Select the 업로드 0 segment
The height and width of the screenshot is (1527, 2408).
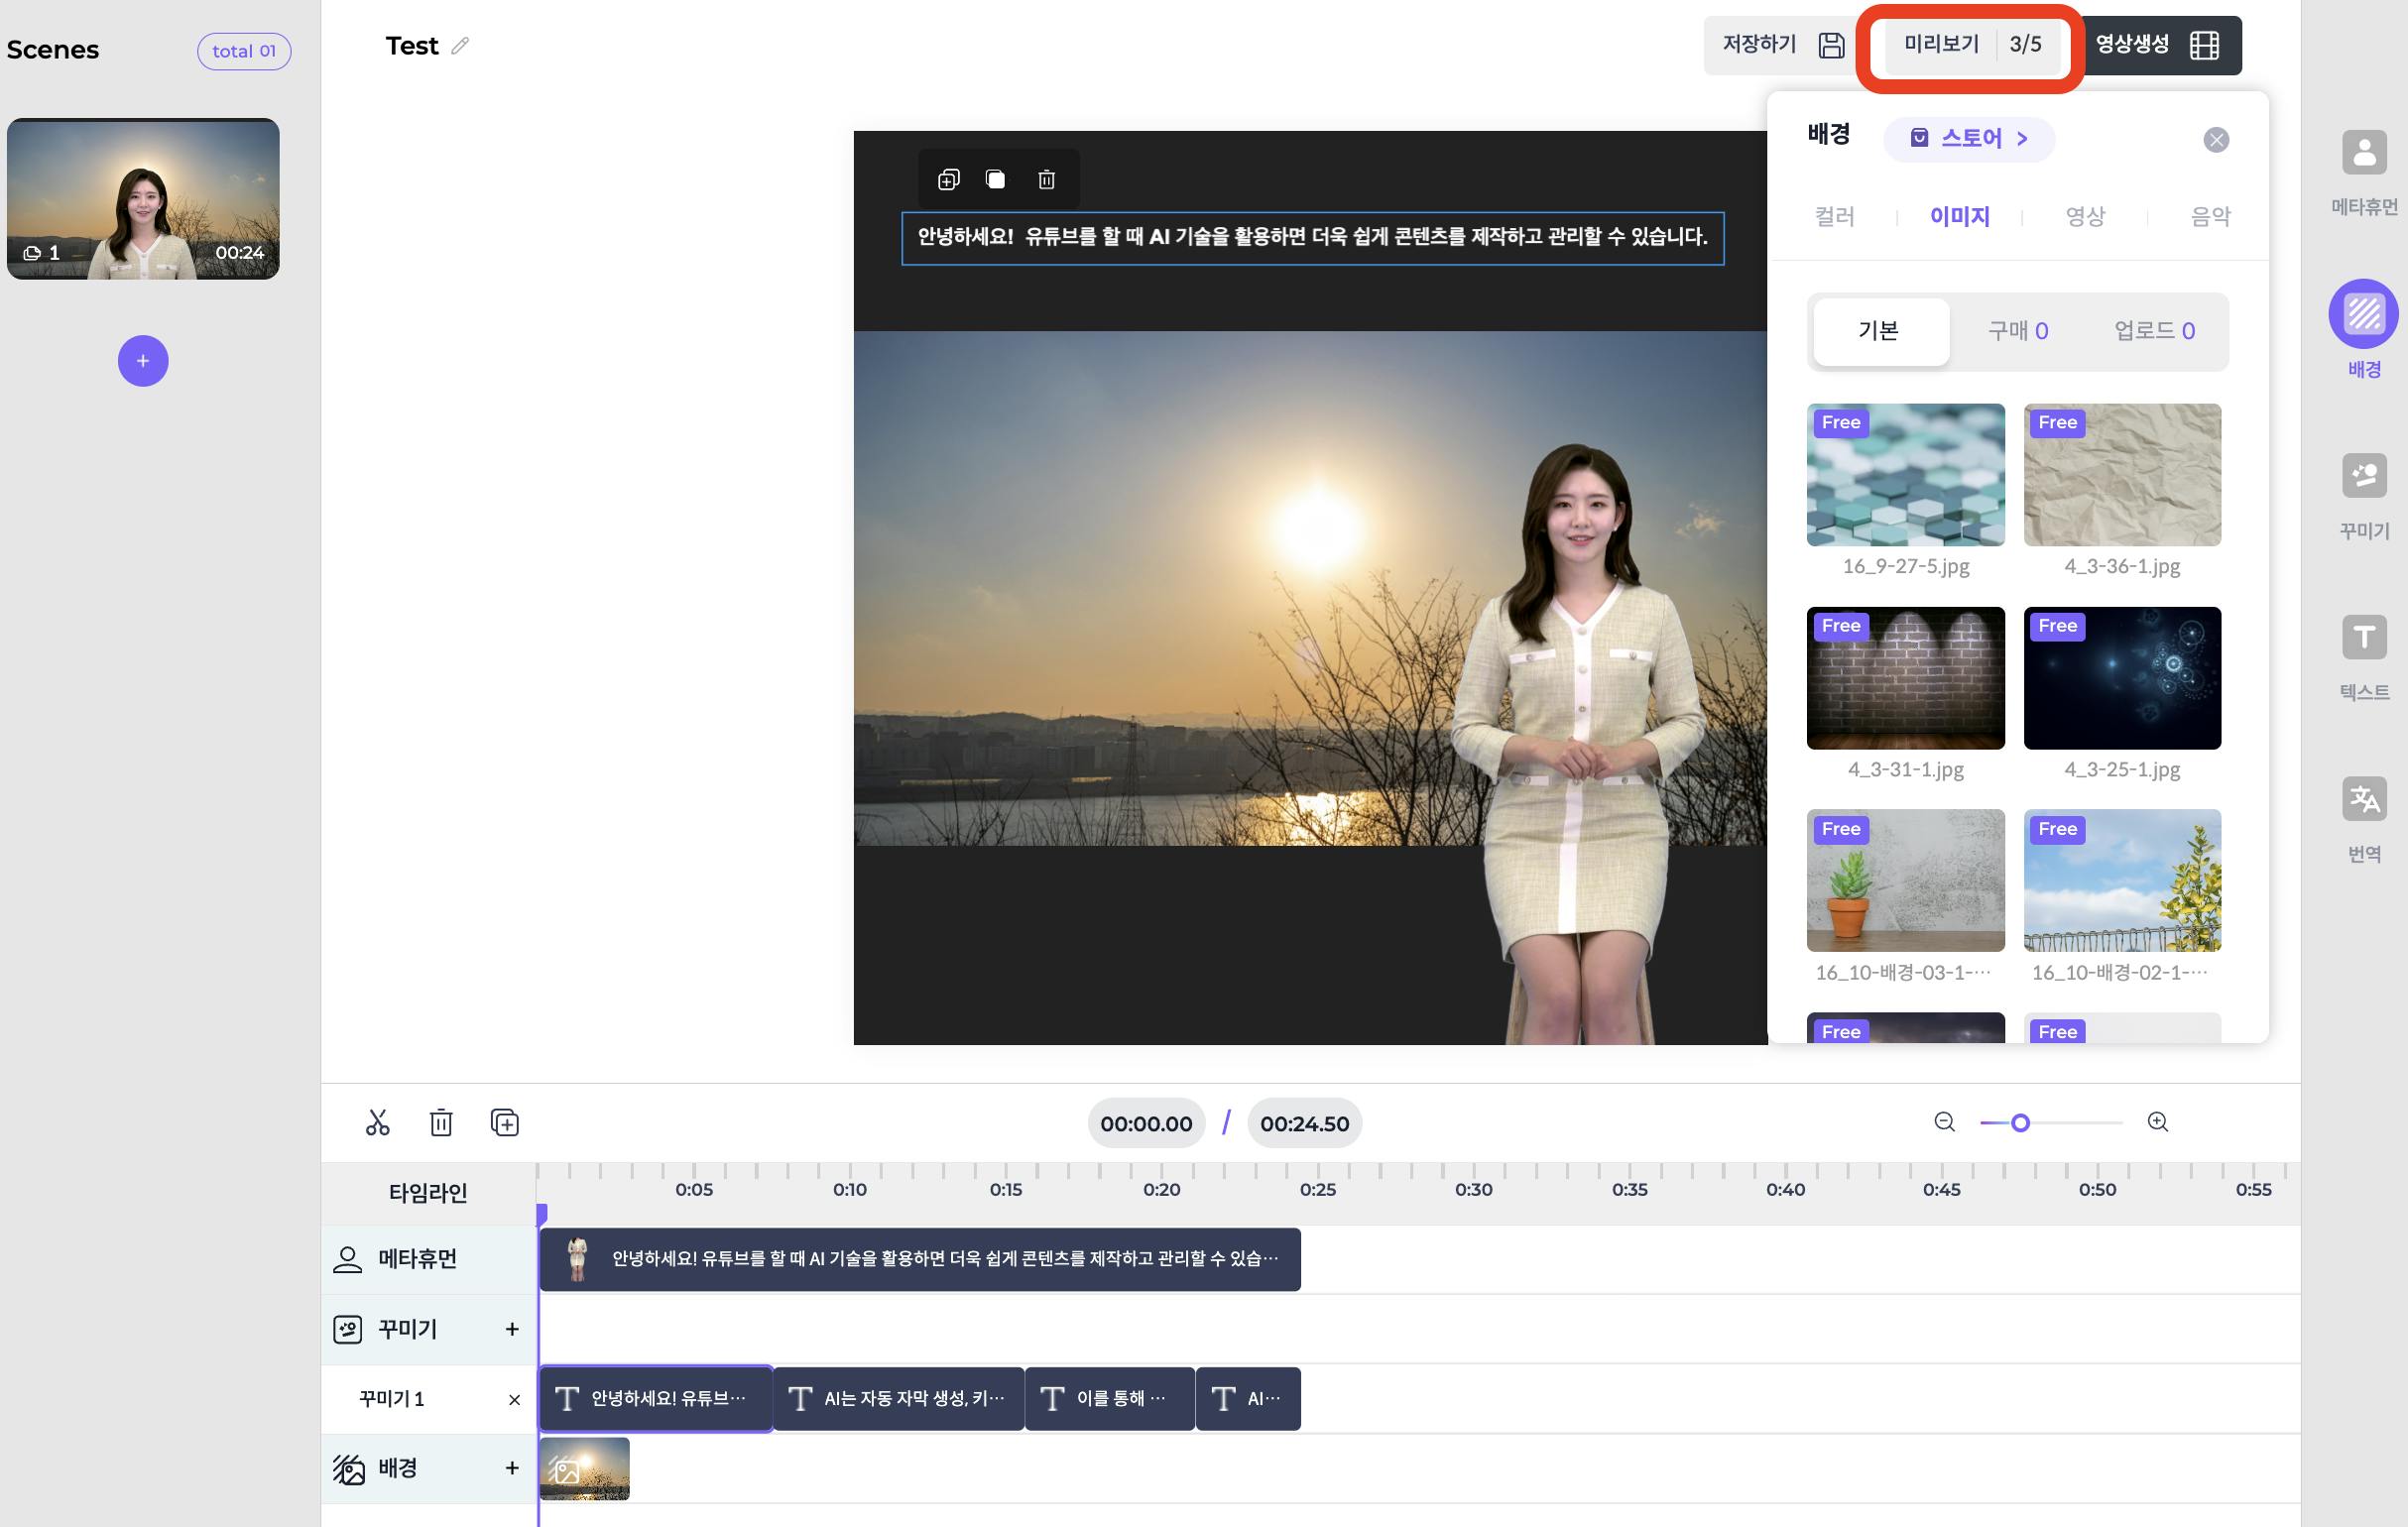[x=2154, y=331]
